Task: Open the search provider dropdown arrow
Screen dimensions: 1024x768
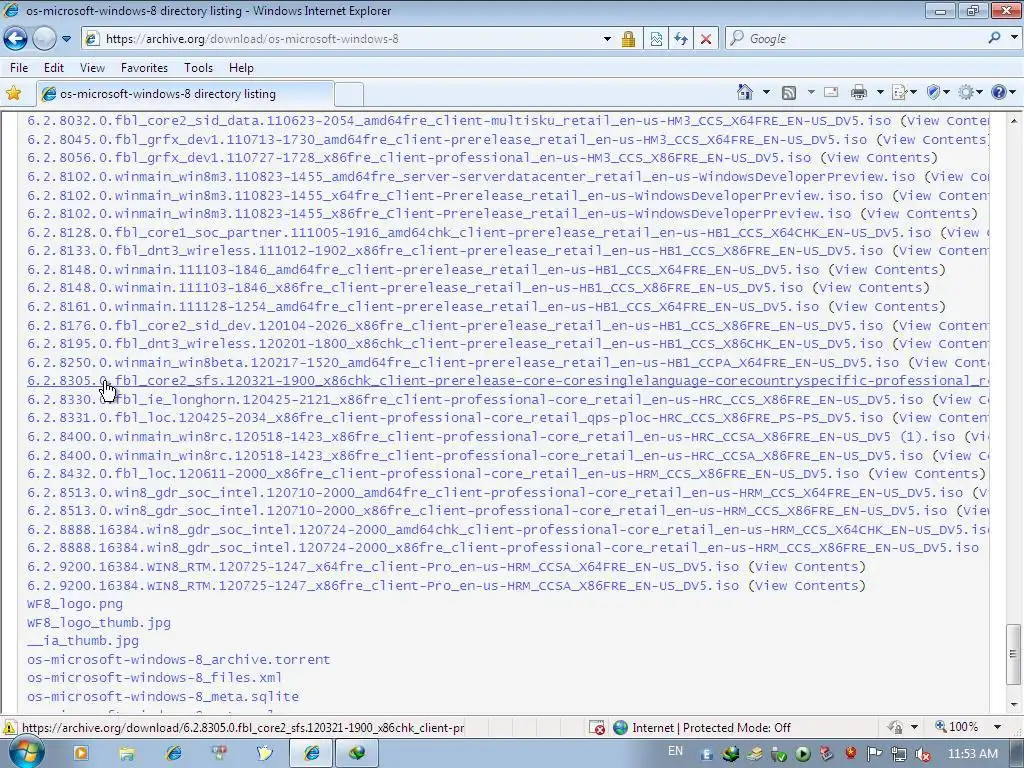Action: tap(1014, 38)
